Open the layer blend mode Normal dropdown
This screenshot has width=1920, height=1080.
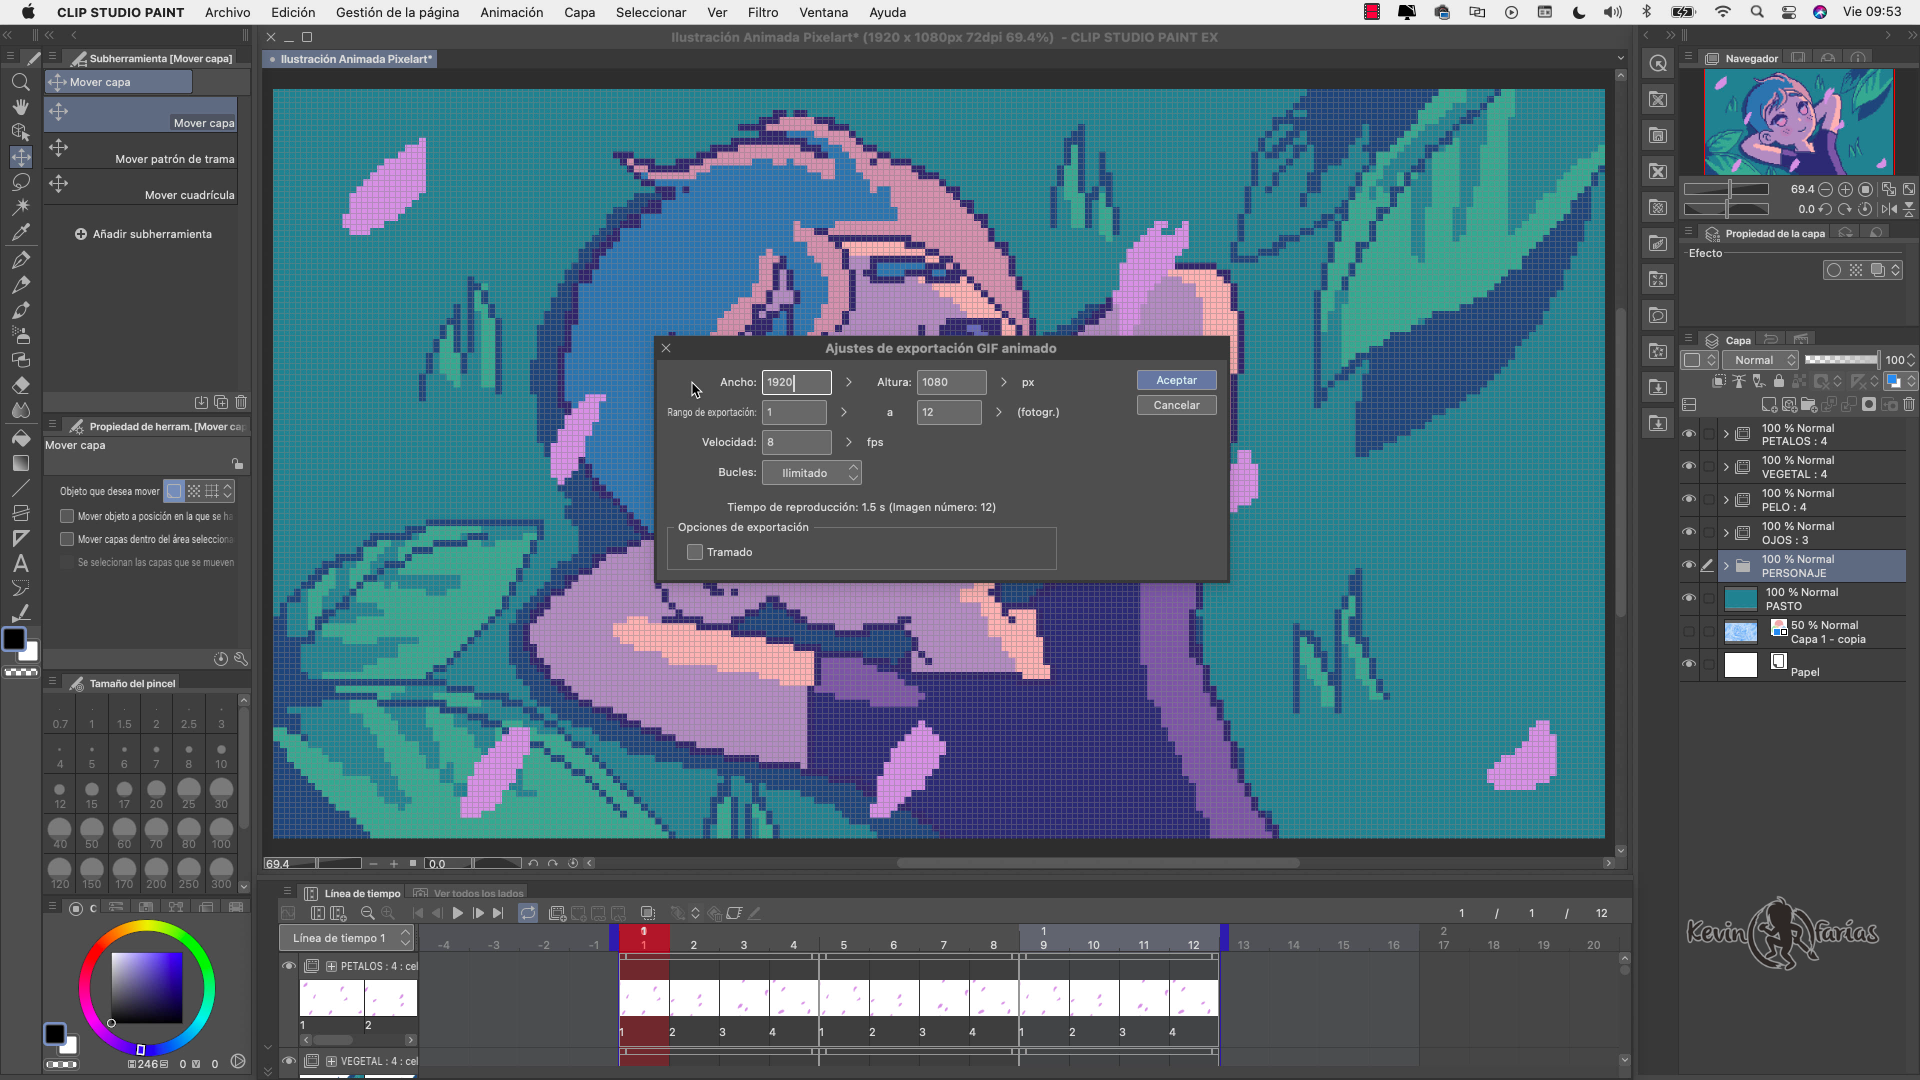[x=1760, y=360]
